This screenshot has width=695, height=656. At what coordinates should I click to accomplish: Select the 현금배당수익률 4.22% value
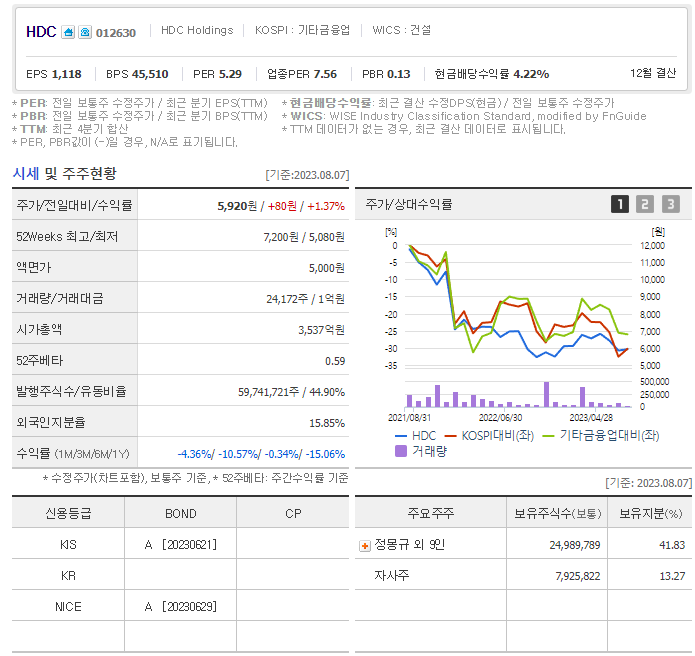click(492, 74)
